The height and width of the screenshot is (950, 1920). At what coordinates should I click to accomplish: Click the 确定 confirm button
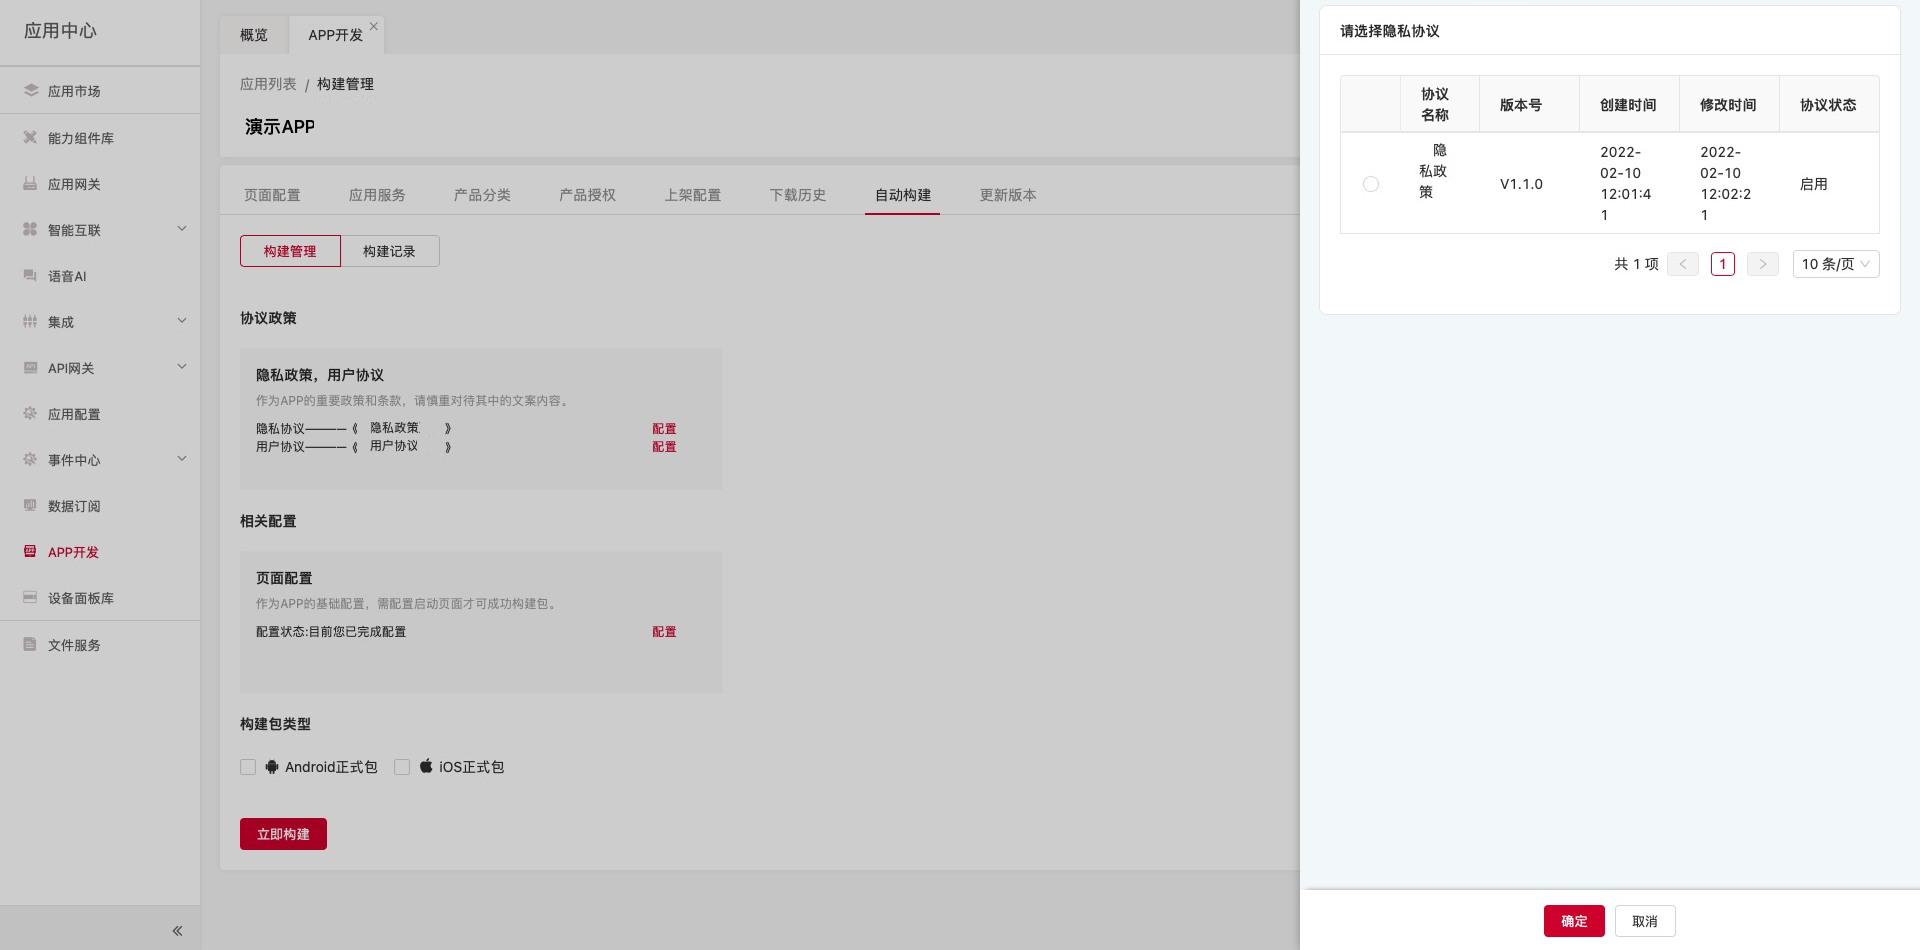pos(1573,921)
